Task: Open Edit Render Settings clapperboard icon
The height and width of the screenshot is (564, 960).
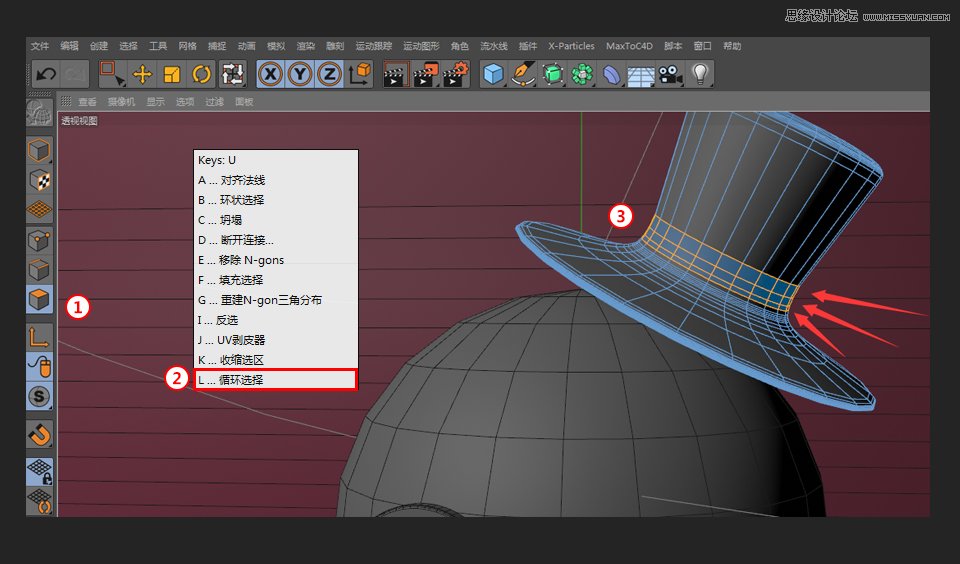Action: click(x=456, y=74)
